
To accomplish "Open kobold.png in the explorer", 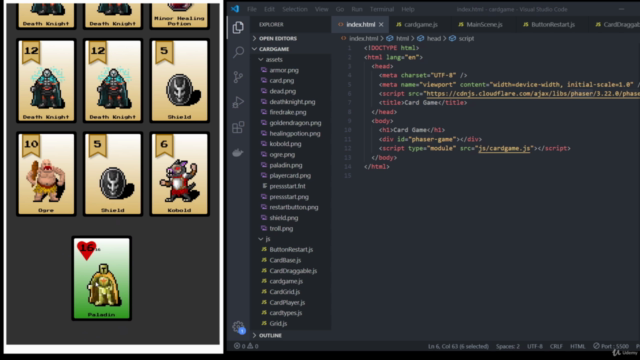I will pyautogui.click(x=285, y=144).
